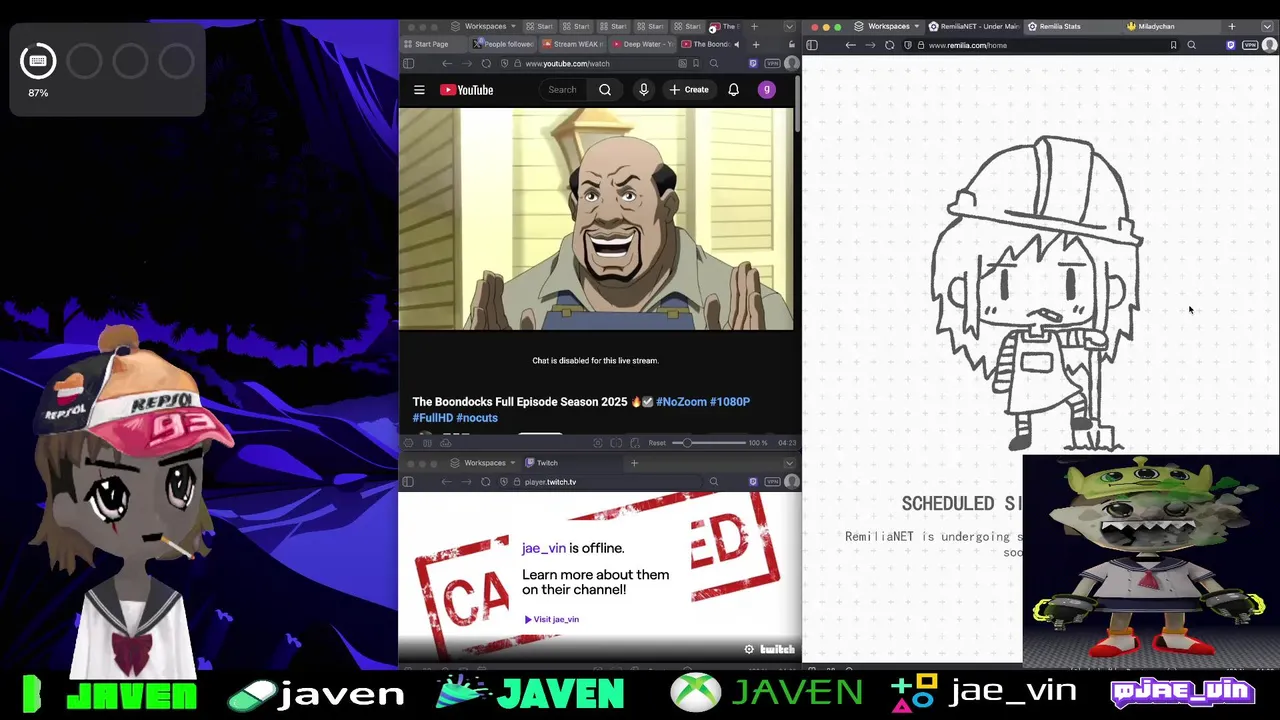Switch to 'Deep Water' YouTube tab
This screenshot has width=1280, height=720.
(x=642, y=44)
